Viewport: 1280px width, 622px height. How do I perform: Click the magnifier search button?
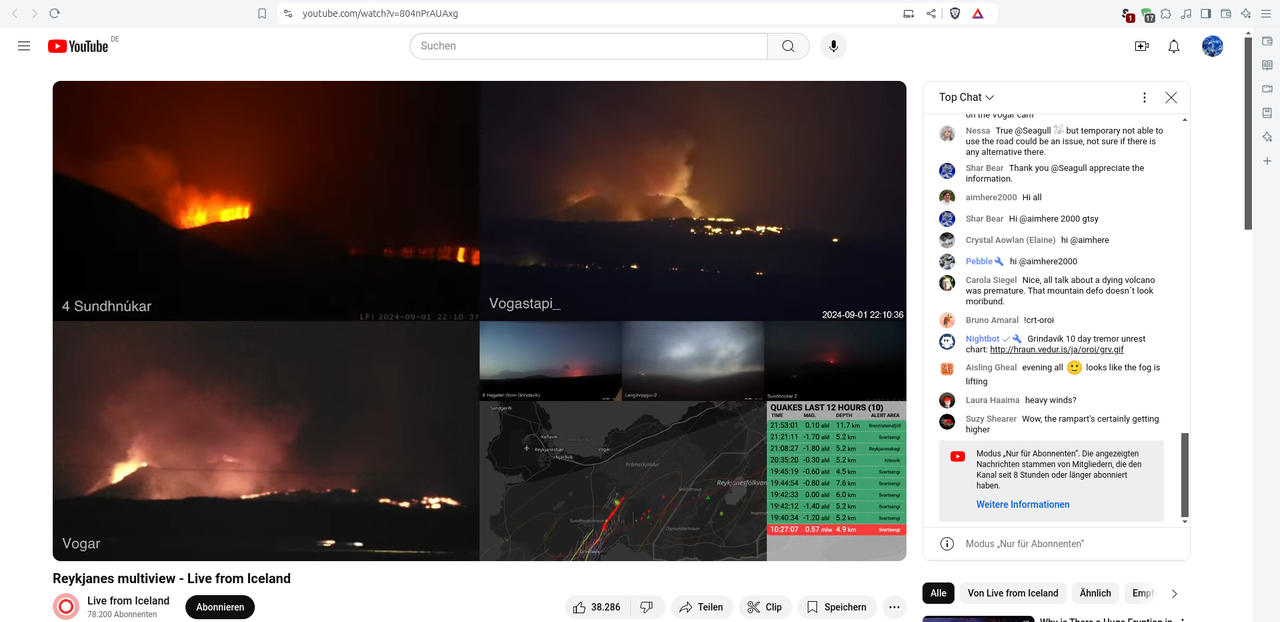click(788, 46)
